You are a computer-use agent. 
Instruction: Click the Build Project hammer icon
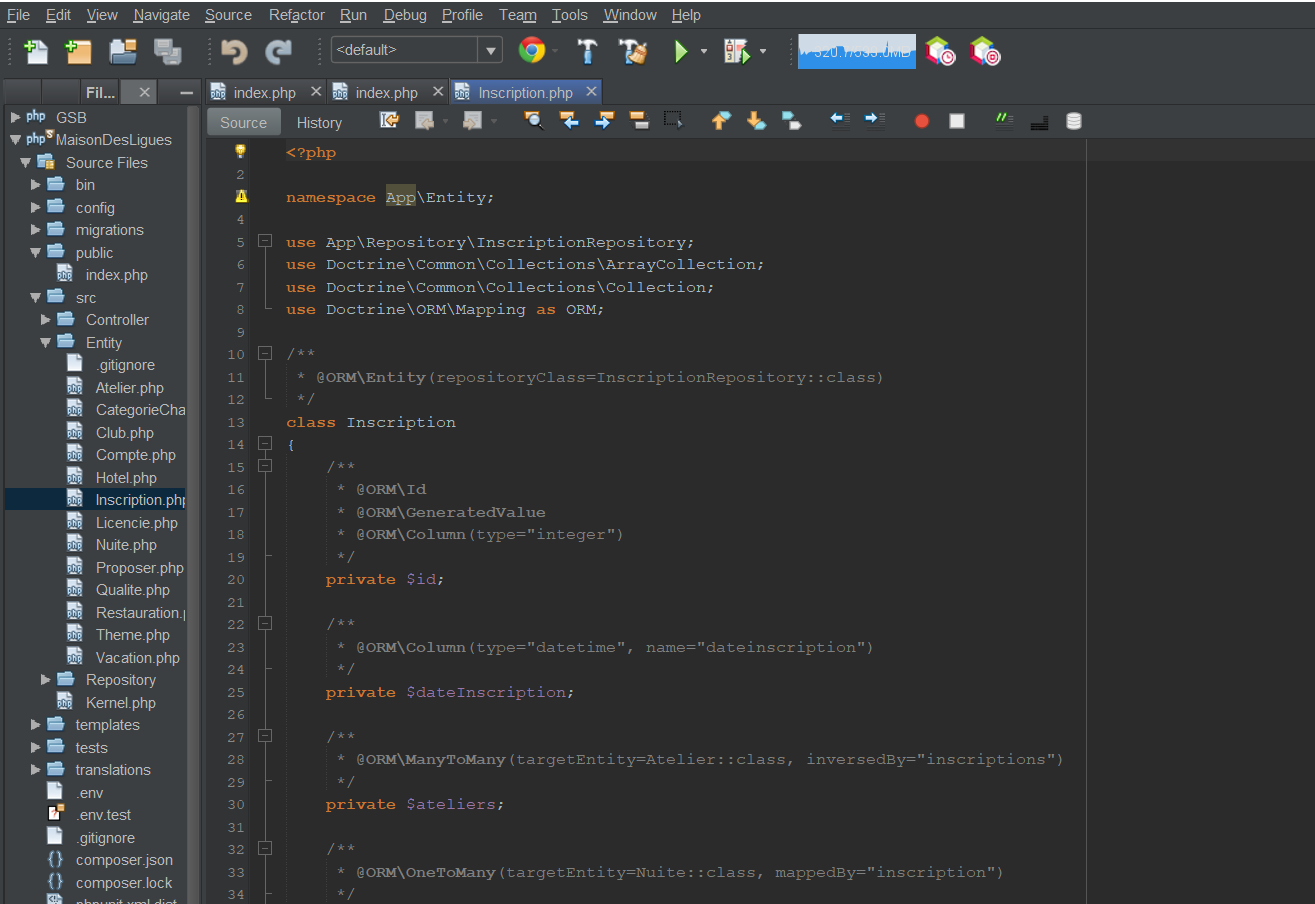coord(588,51)
